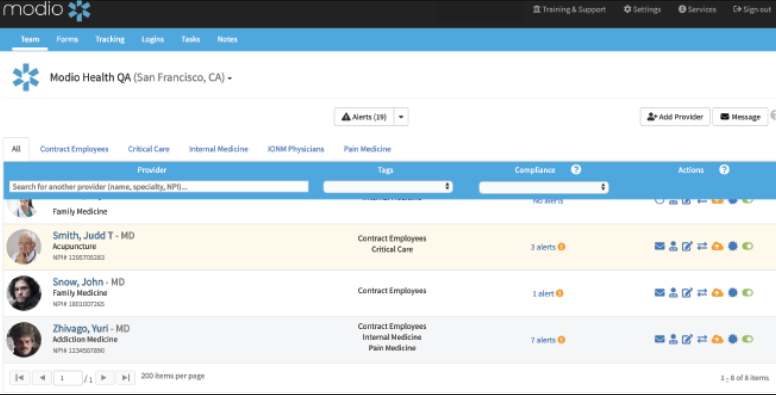Go to last page pagination button
This screenshot has height=395, width=776.
click(126, 378)
